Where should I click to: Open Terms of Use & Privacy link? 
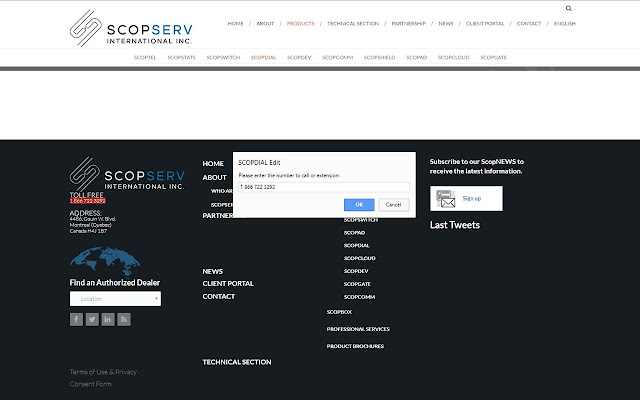tap(103, 372)
